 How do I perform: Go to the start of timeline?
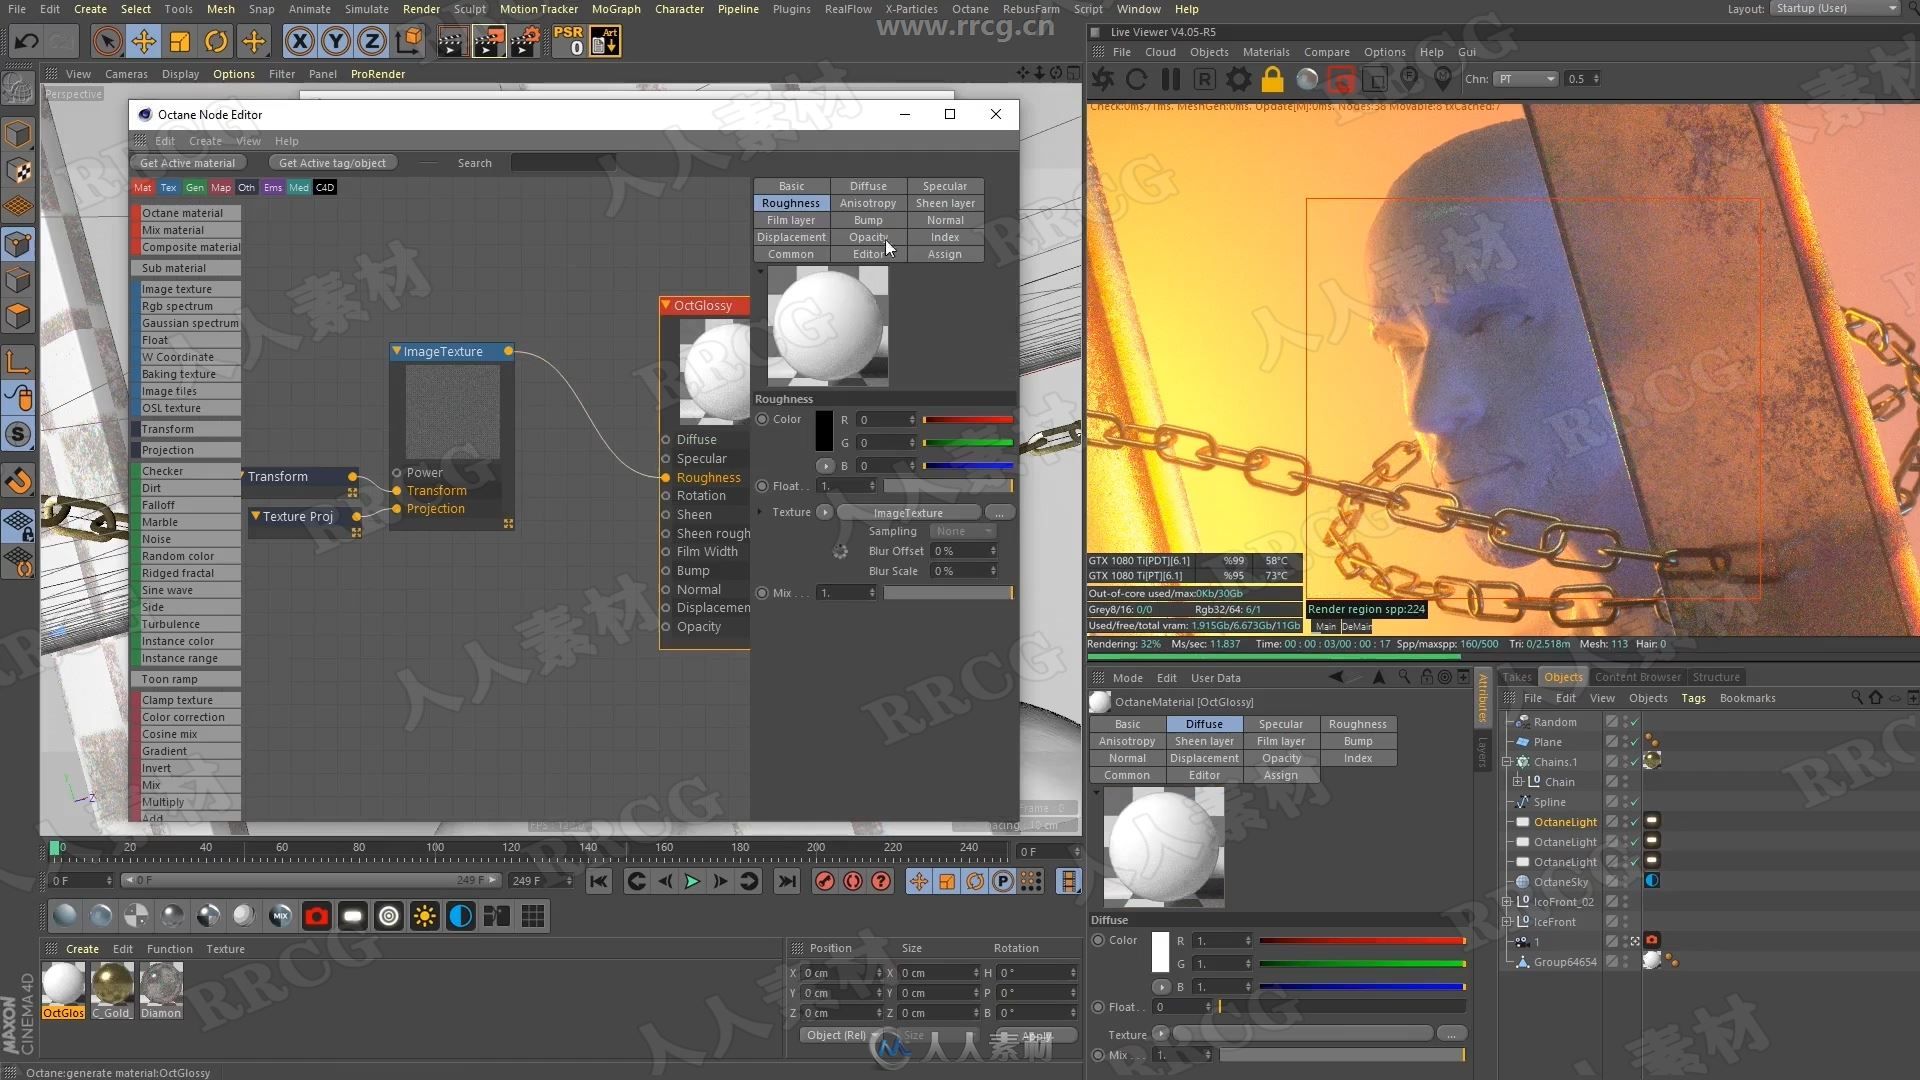[598, 881]
